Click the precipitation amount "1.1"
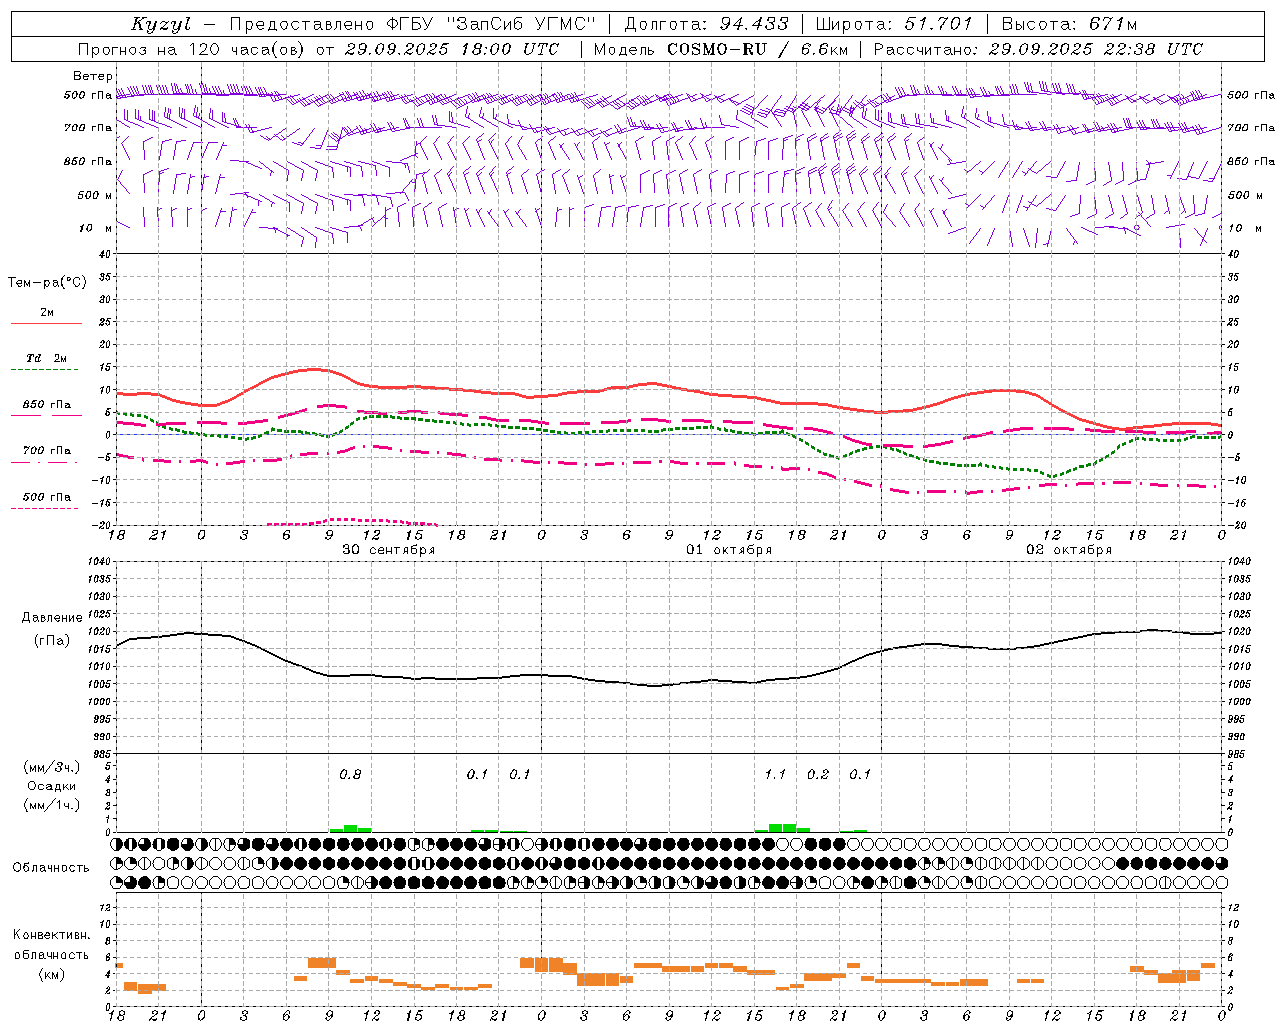Screen dimensions: 1280x1024 click(x=775, y=775)
